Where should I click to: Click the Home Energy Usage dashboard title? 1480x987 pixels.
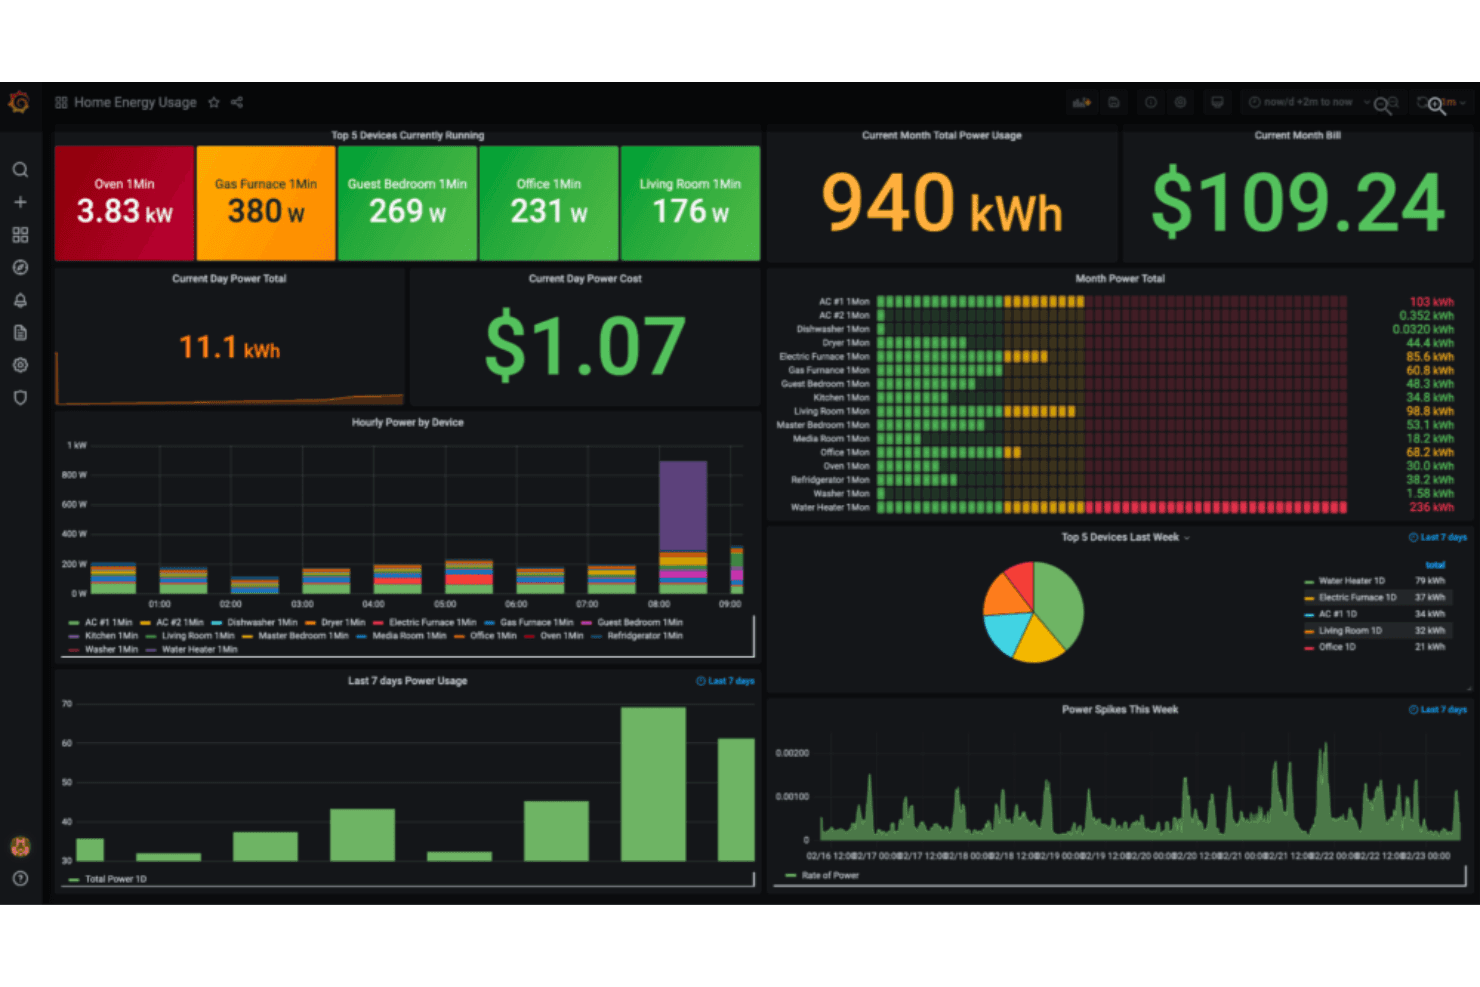pyautogui.click(x=135, y=102)
